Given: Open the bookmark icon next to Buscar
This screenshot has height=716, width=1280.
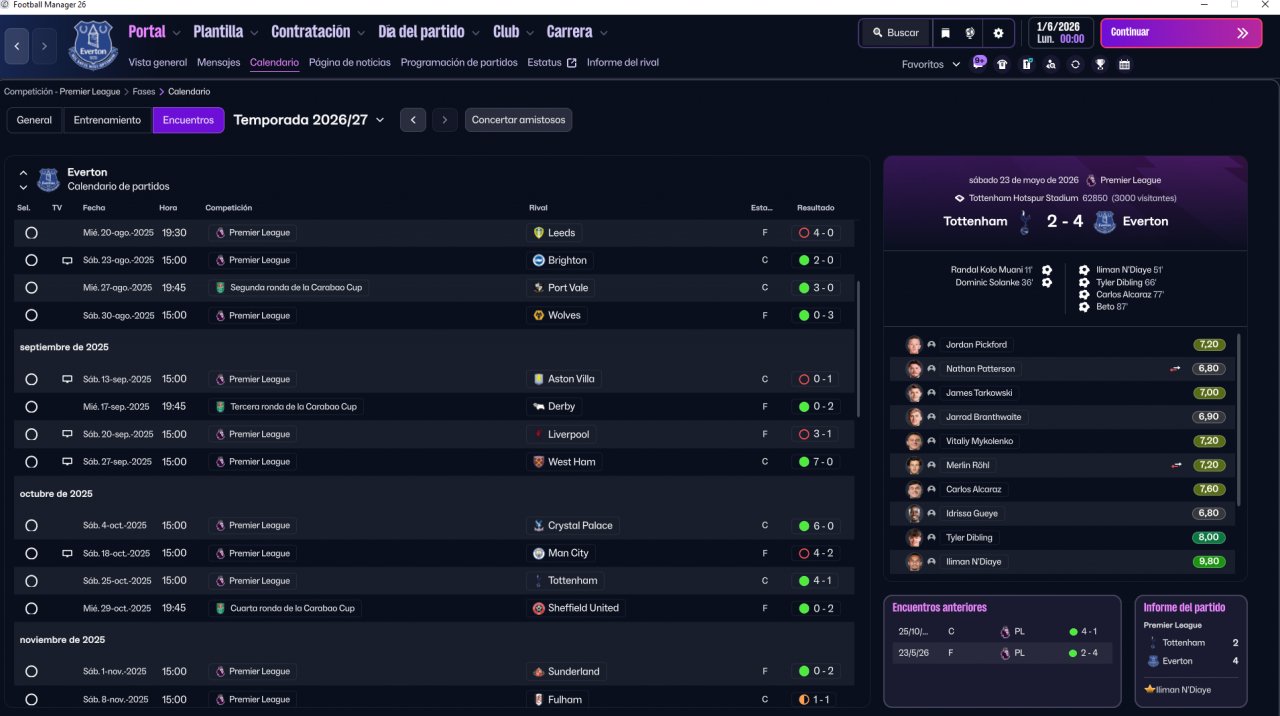Looking at the screenshot, I should coord(945,33).
